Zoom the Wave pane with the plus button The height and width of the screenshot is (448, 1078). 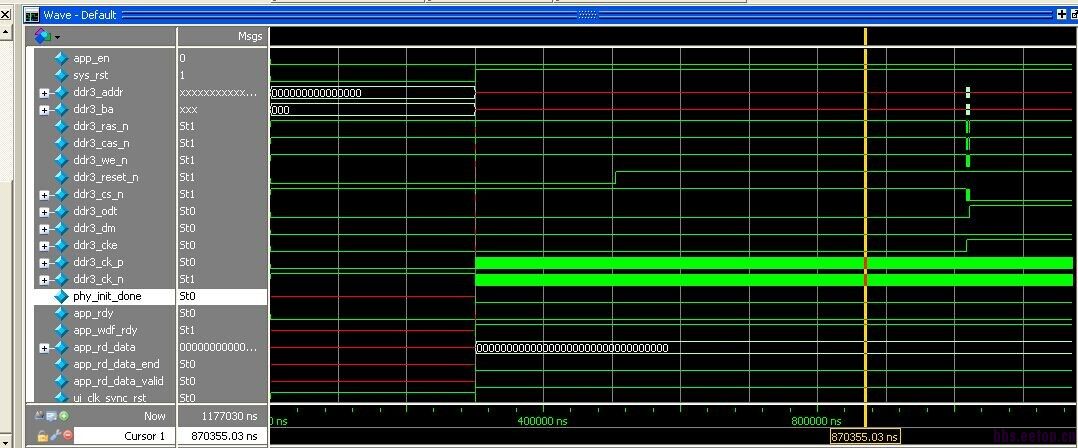[1062, 14]
